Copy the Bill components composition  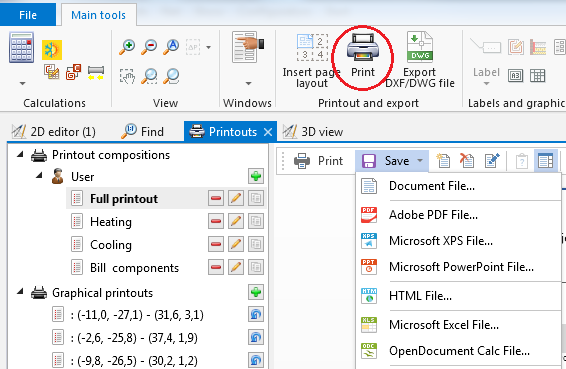point(256,268)
